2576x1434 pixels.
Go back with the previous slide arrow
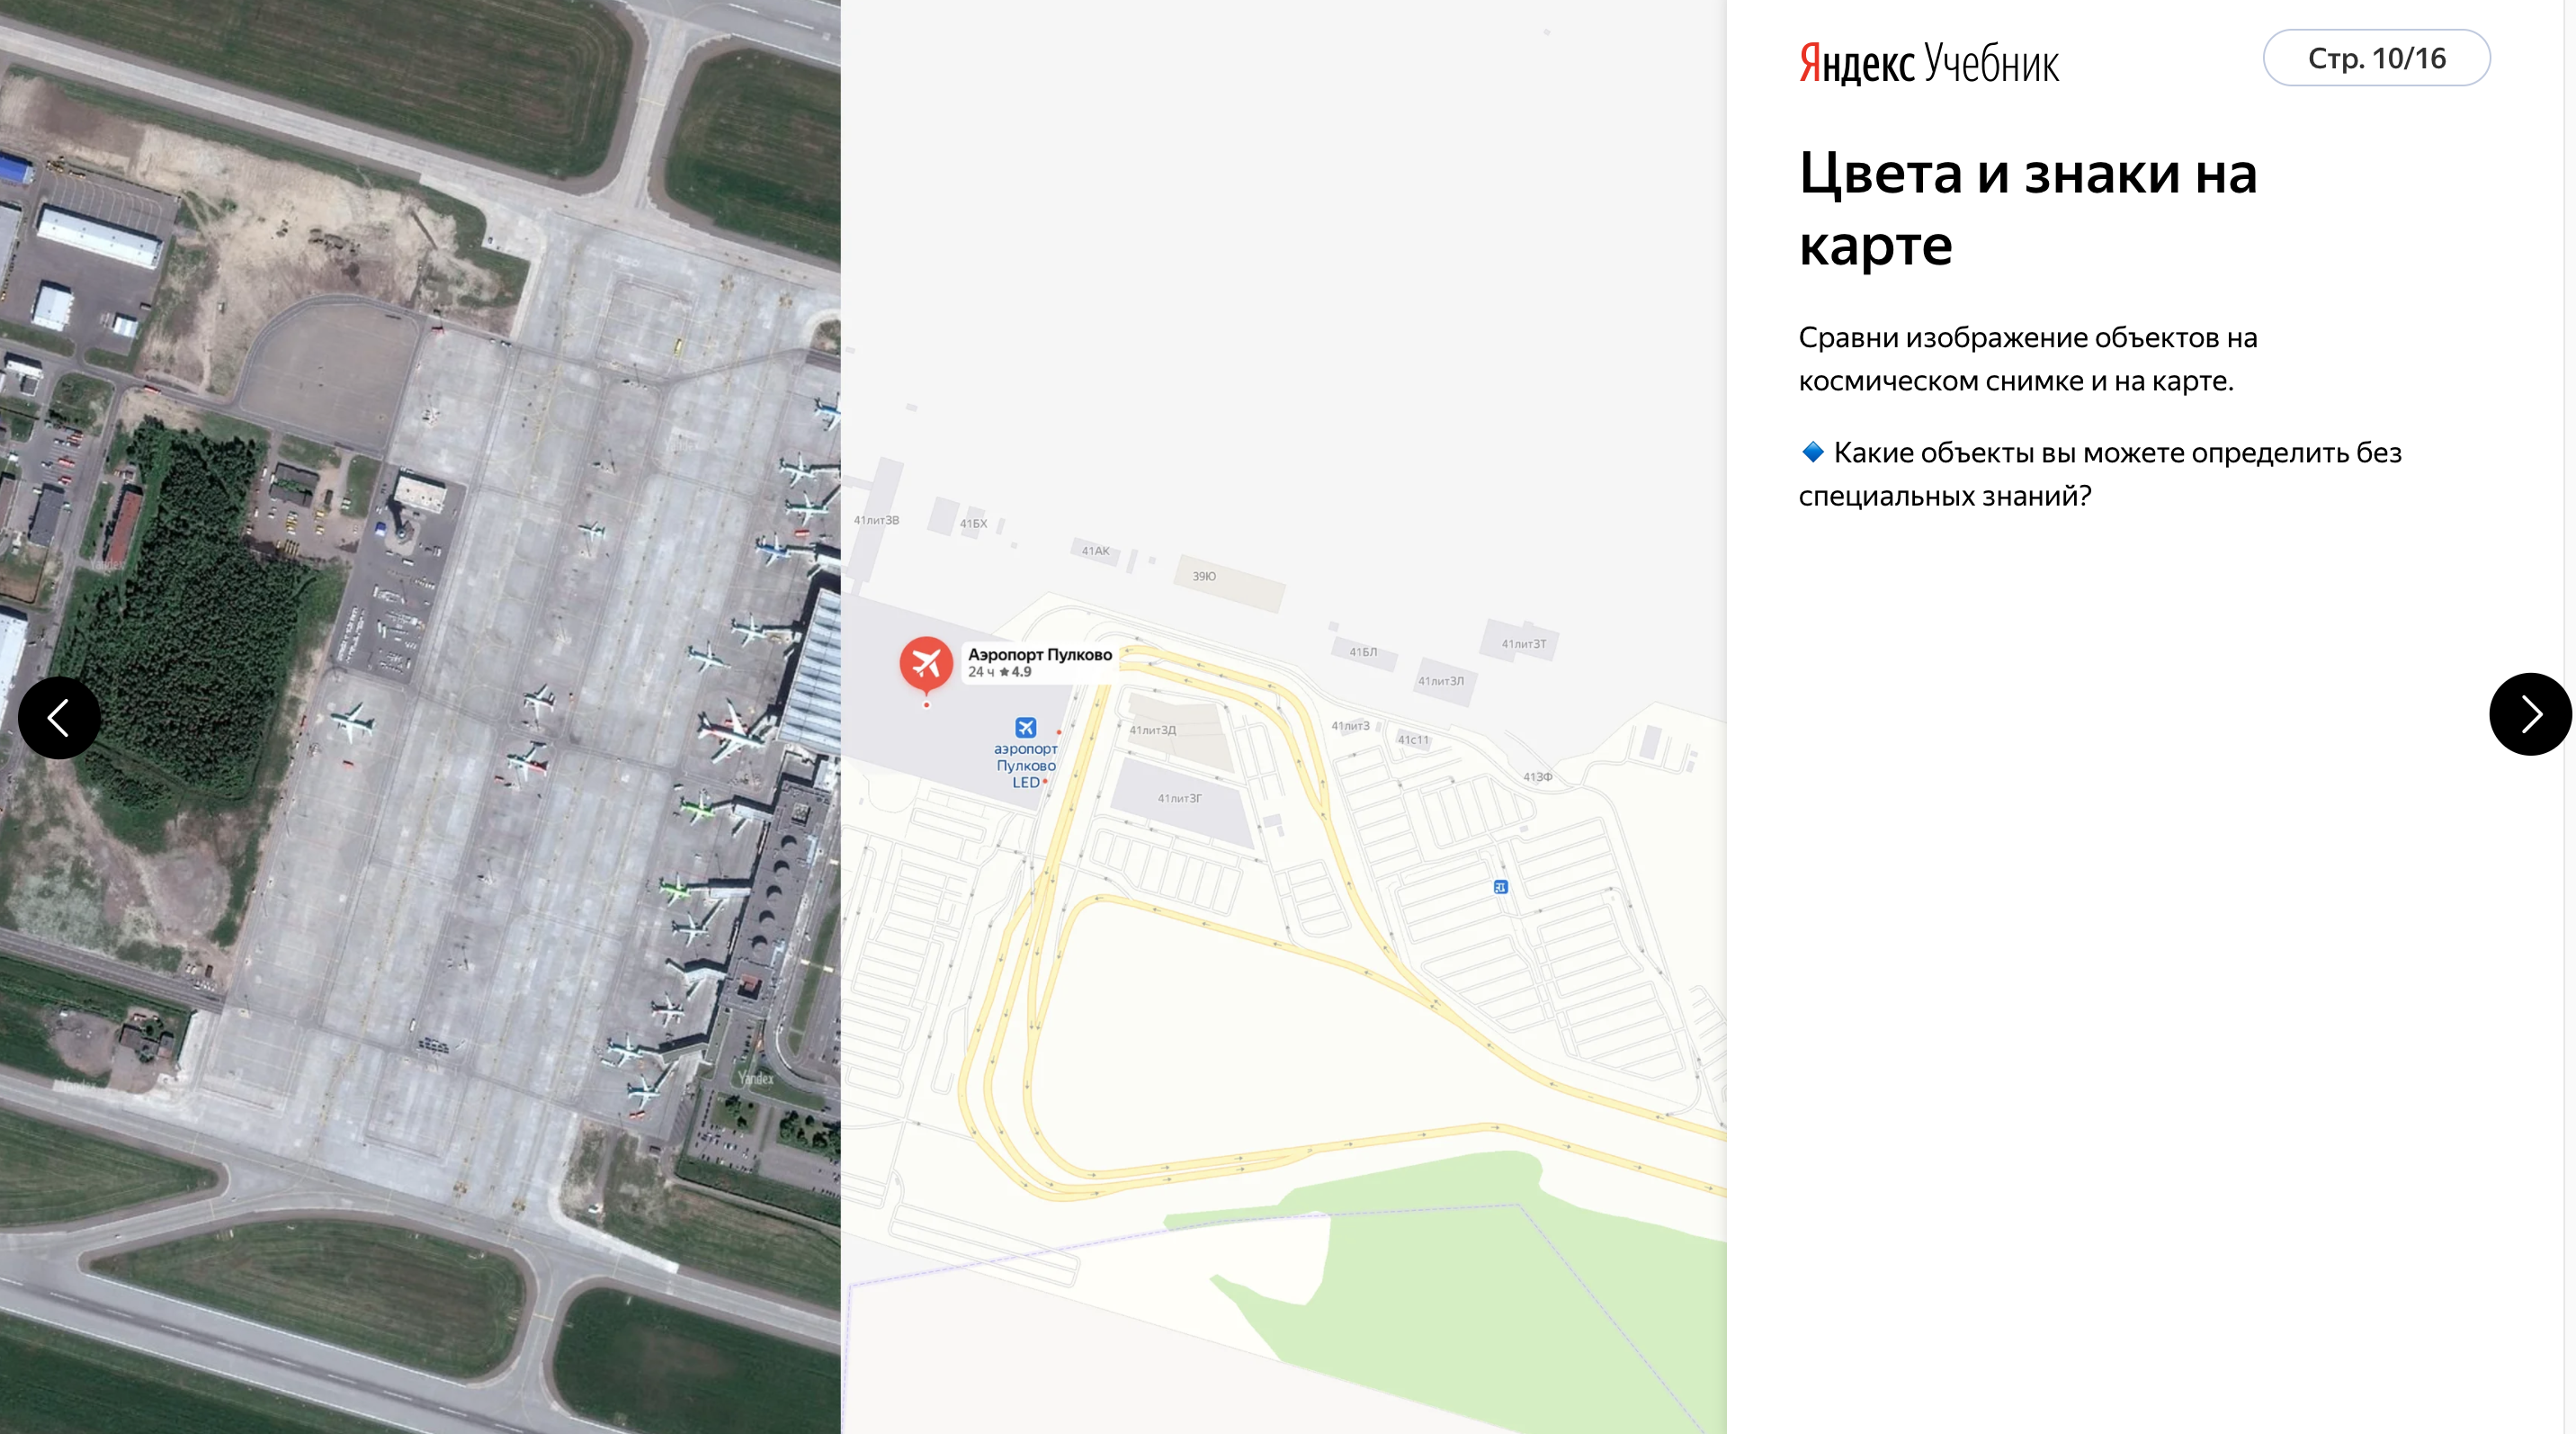(59, 717)
